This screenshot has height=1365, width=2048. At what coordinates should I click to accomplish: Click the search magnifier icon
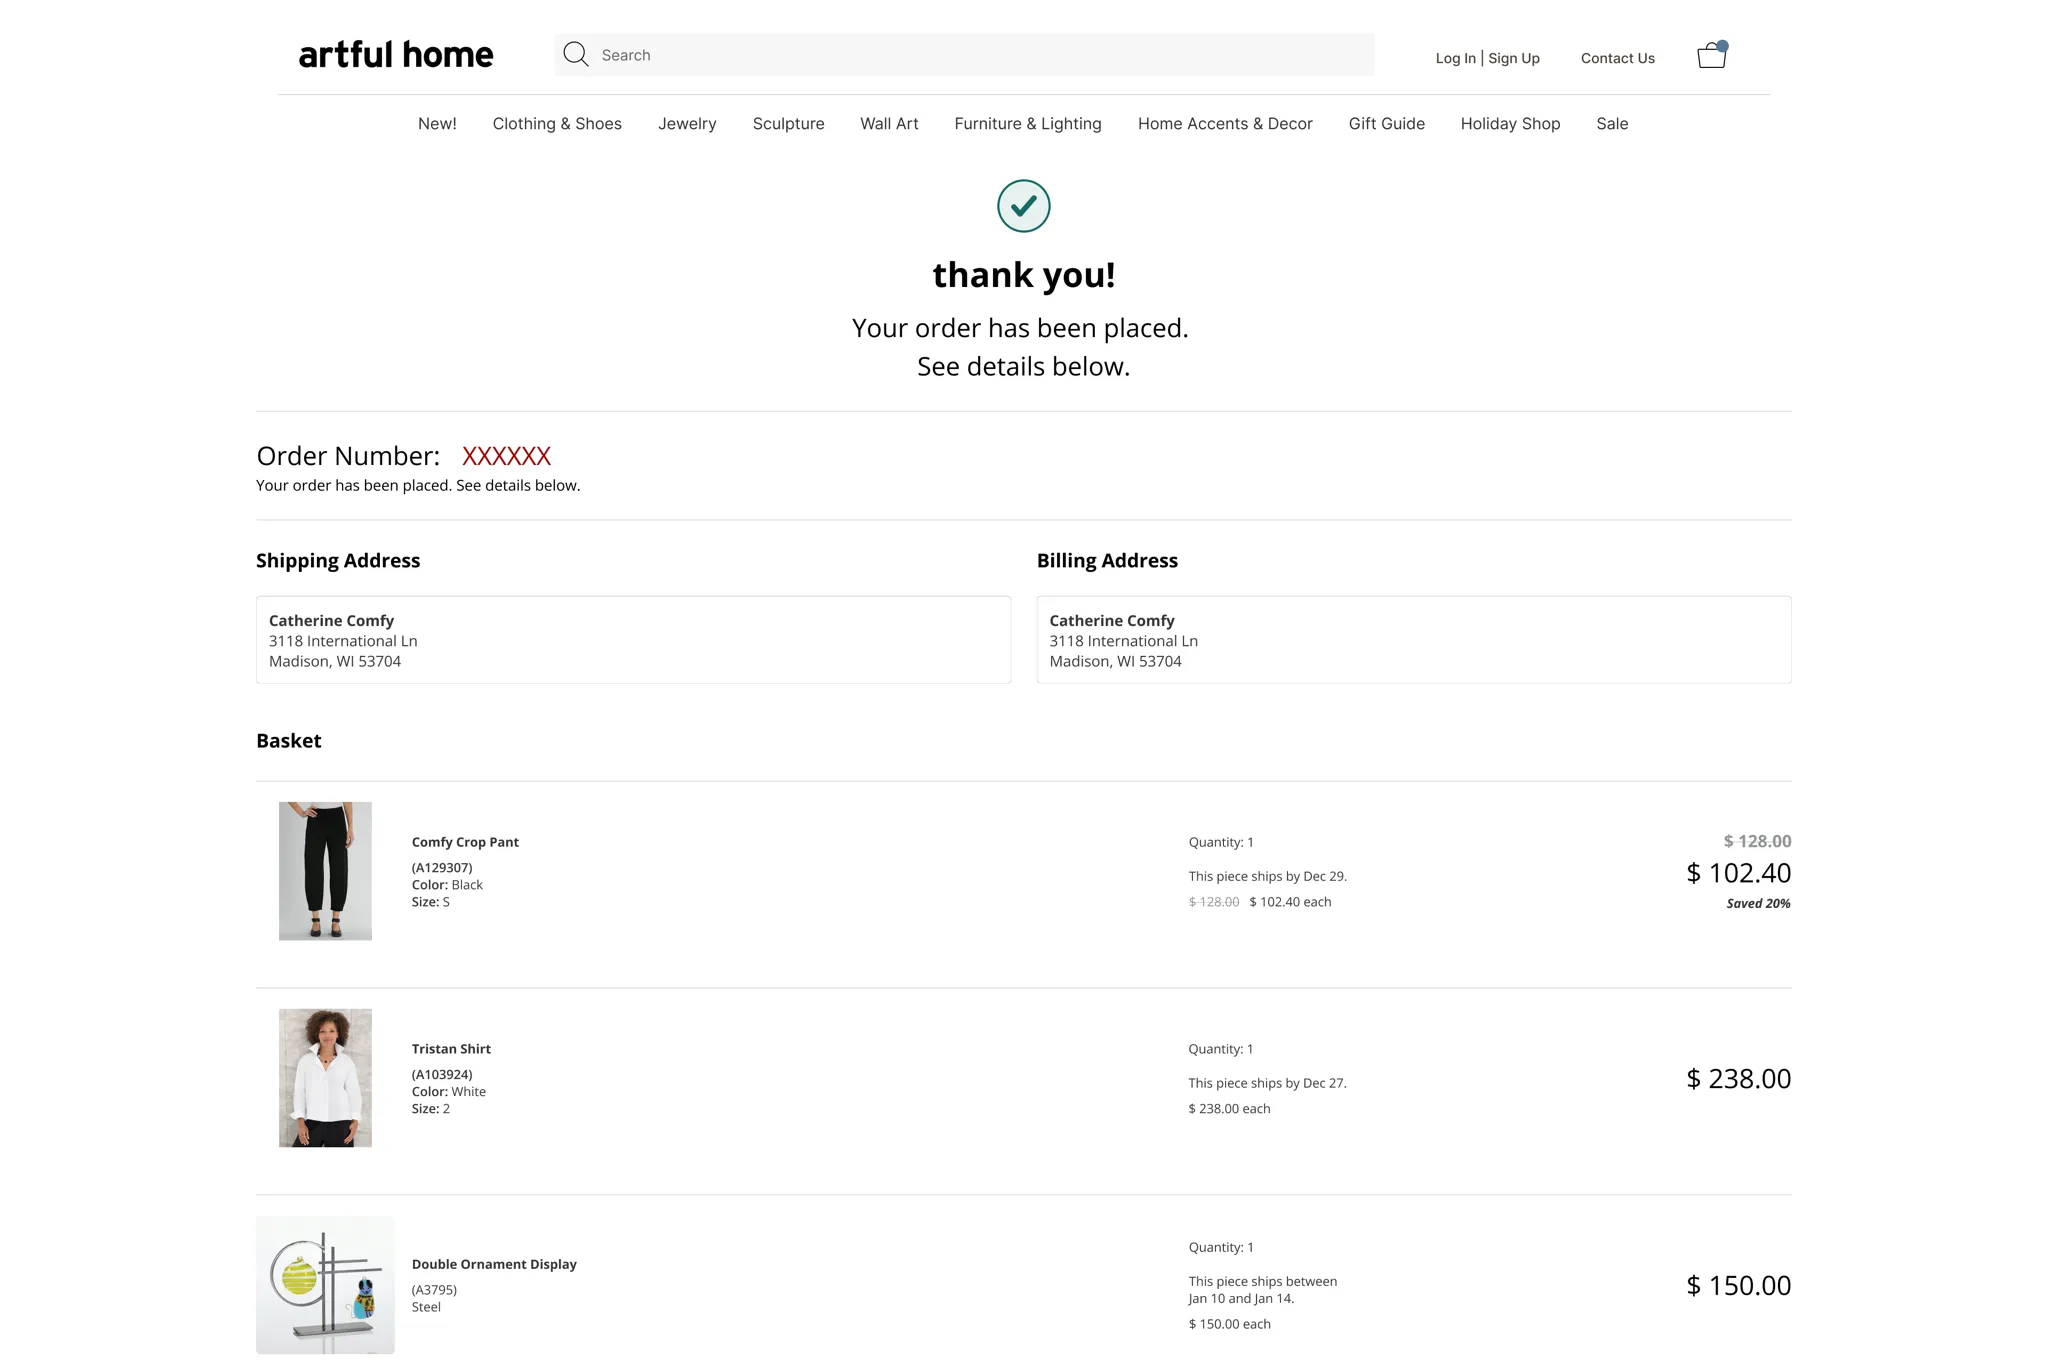(x=575, y=54)
